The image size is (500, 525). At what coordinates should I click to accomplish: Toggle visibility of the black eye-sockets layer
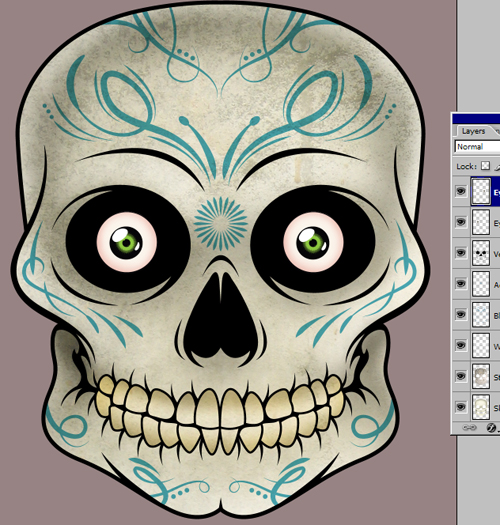(x=461, y=253)
